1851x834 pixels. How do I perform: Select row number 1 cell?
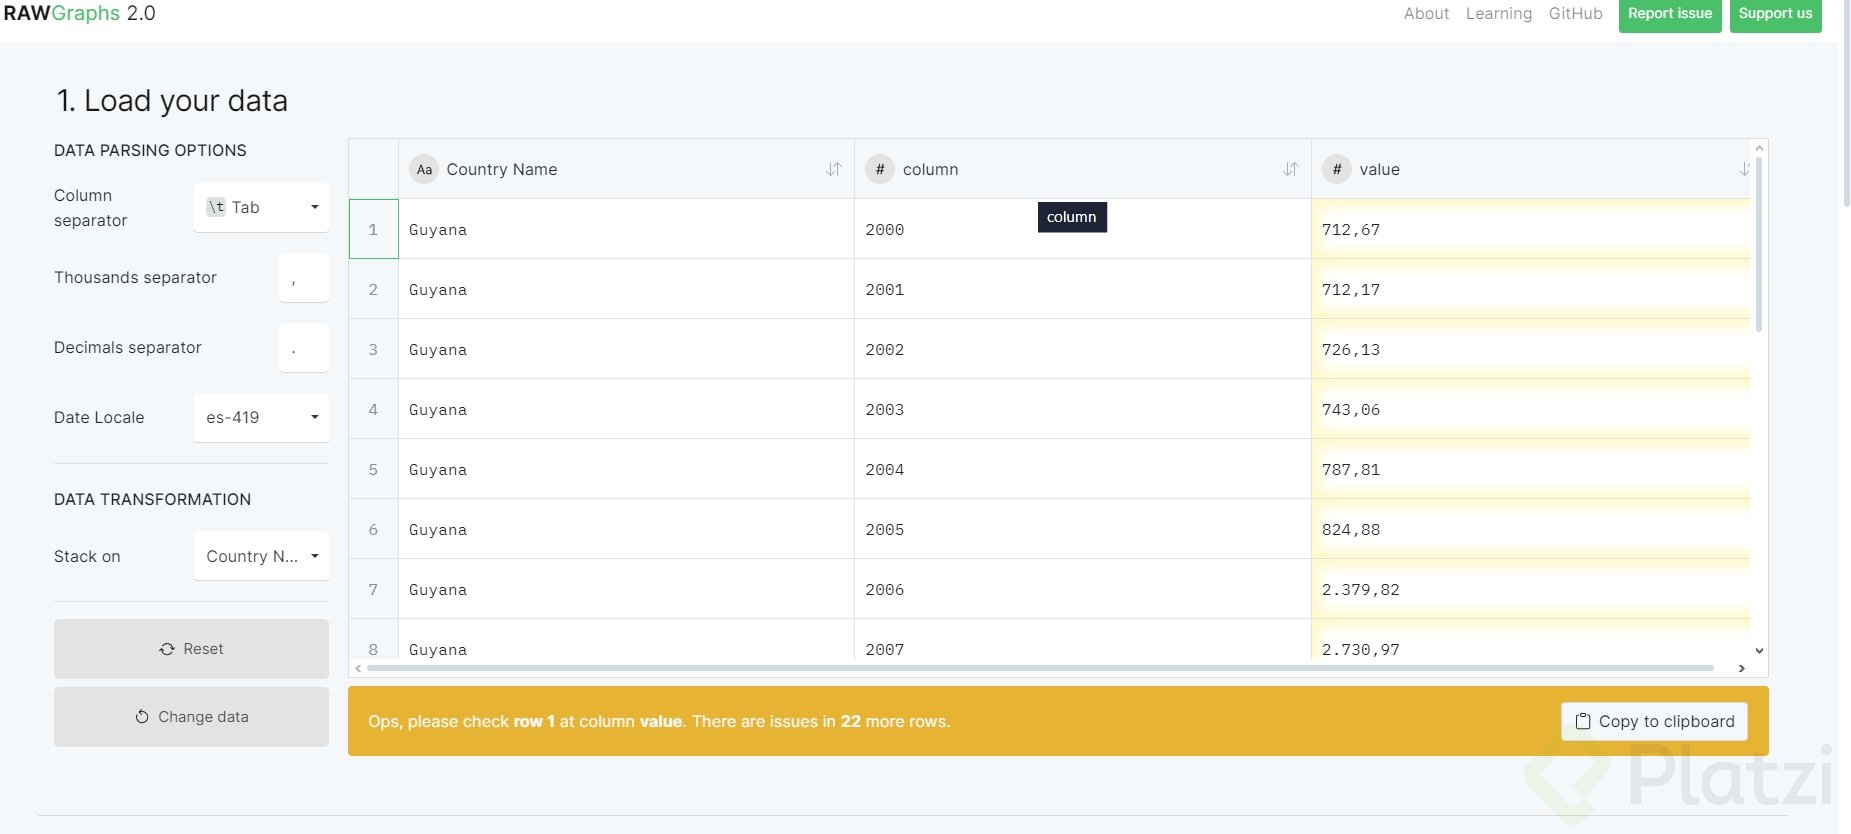(x=373, y=229)
